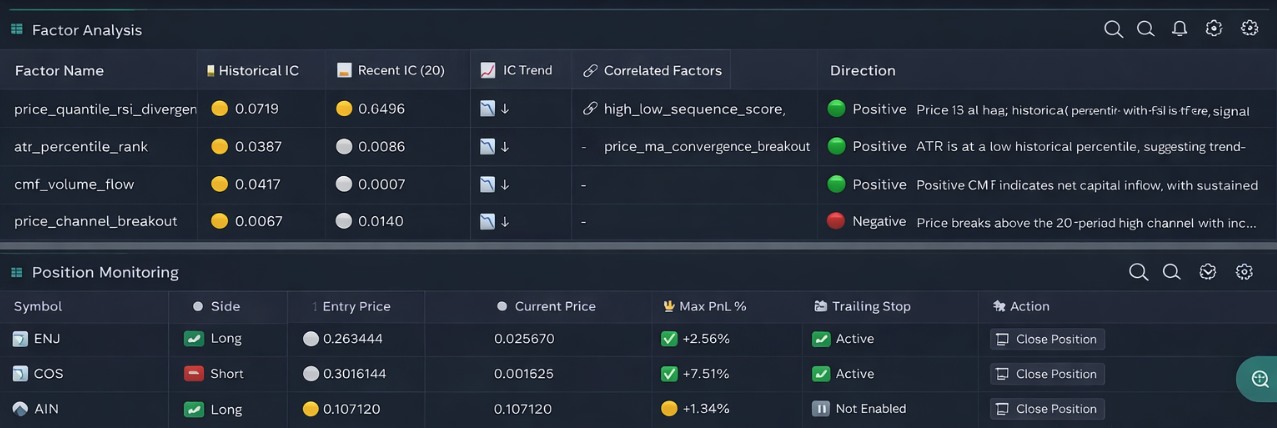Image resolution: width=1277 pixels, height=428 pixels.
Task: Click the first search icon in Position Monitoring
Action: (1138, 272)
